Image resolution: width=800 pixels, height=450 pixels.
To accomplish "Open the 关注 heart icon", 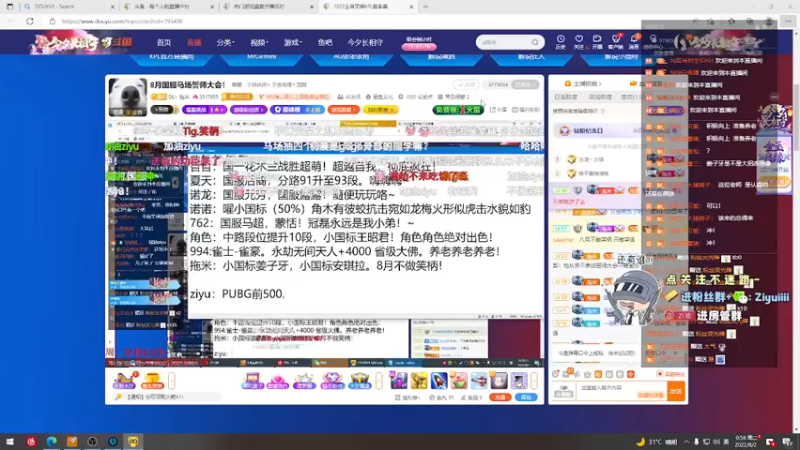I will point(579,42).
